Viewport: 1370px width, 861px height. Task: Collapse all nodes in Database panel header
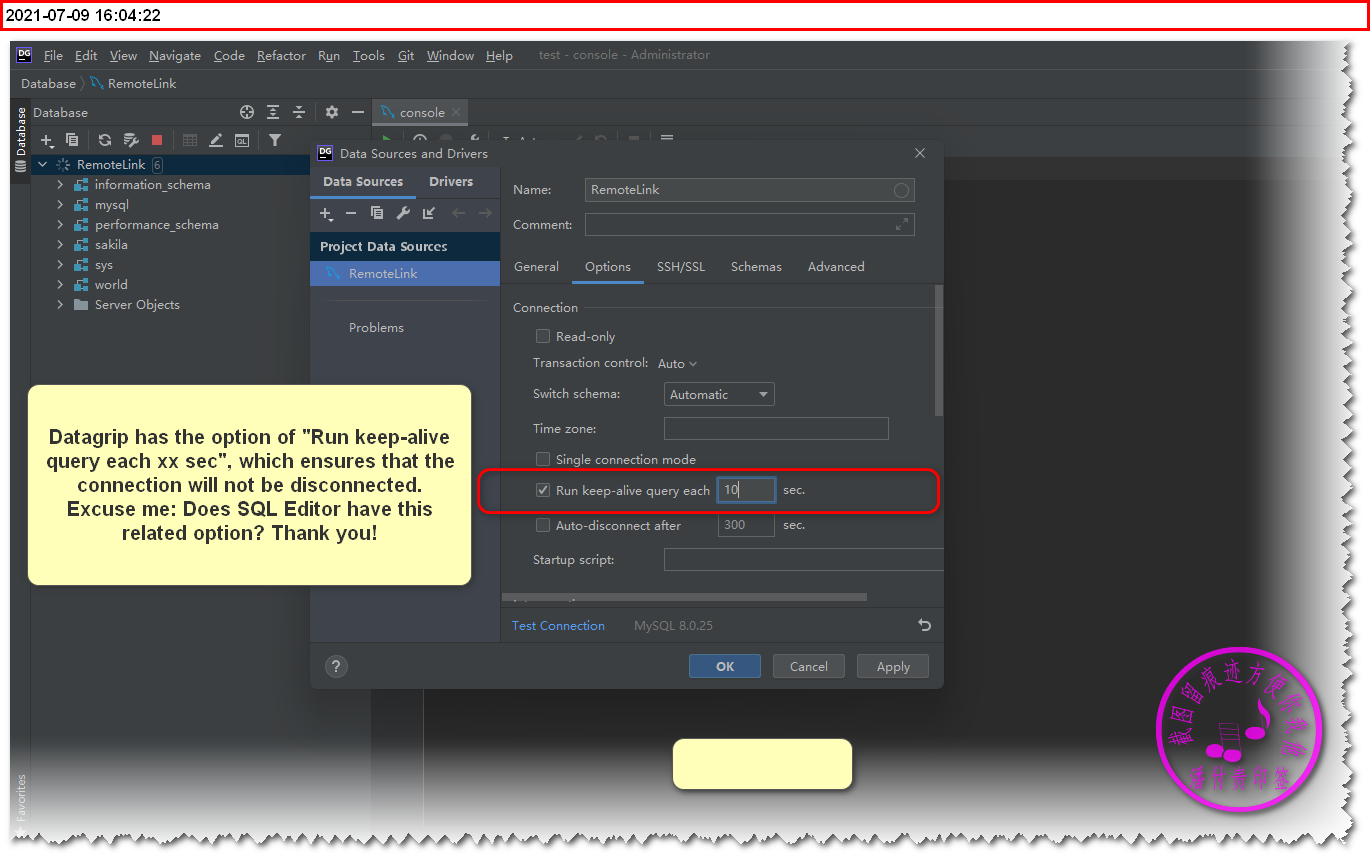tap(299, 113)
